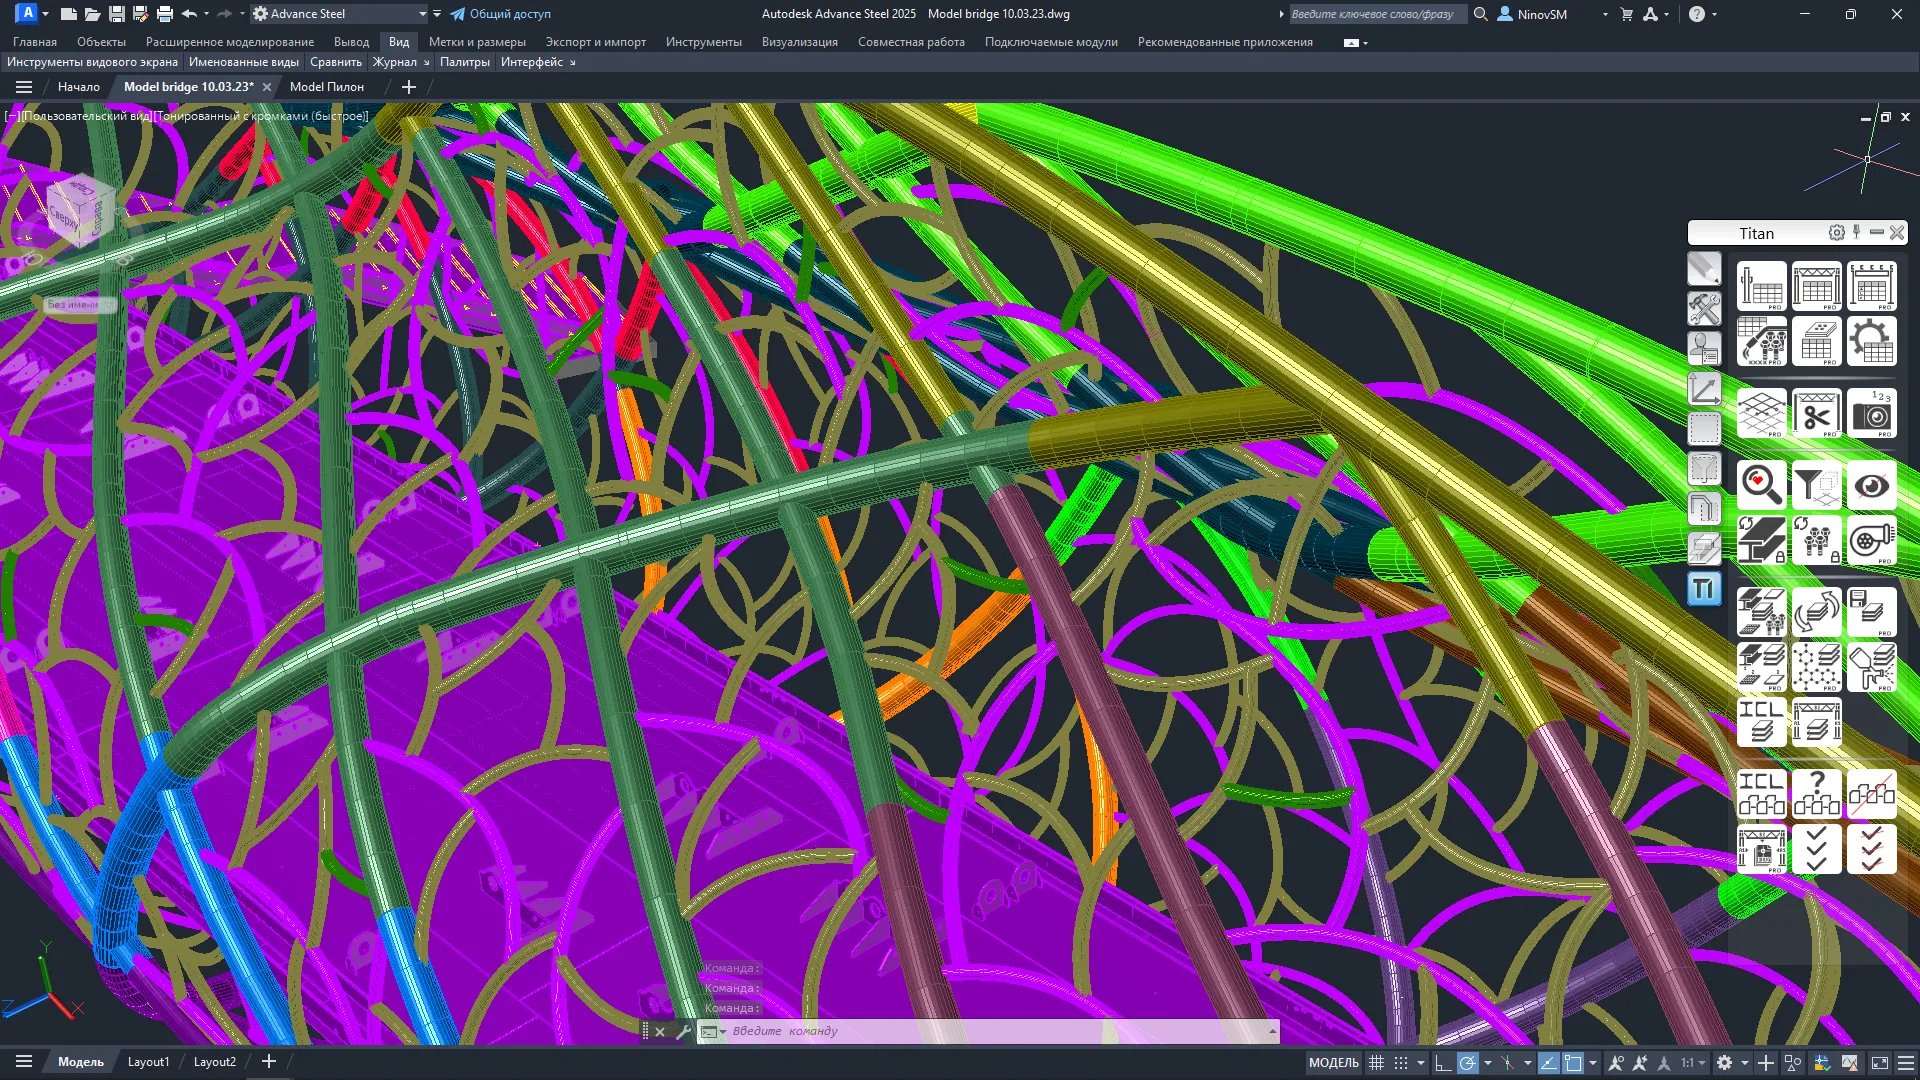The image size is (1920, 1080).
Task: Click Titan magnifier with heart search tool
Action: pos(1761,486)
